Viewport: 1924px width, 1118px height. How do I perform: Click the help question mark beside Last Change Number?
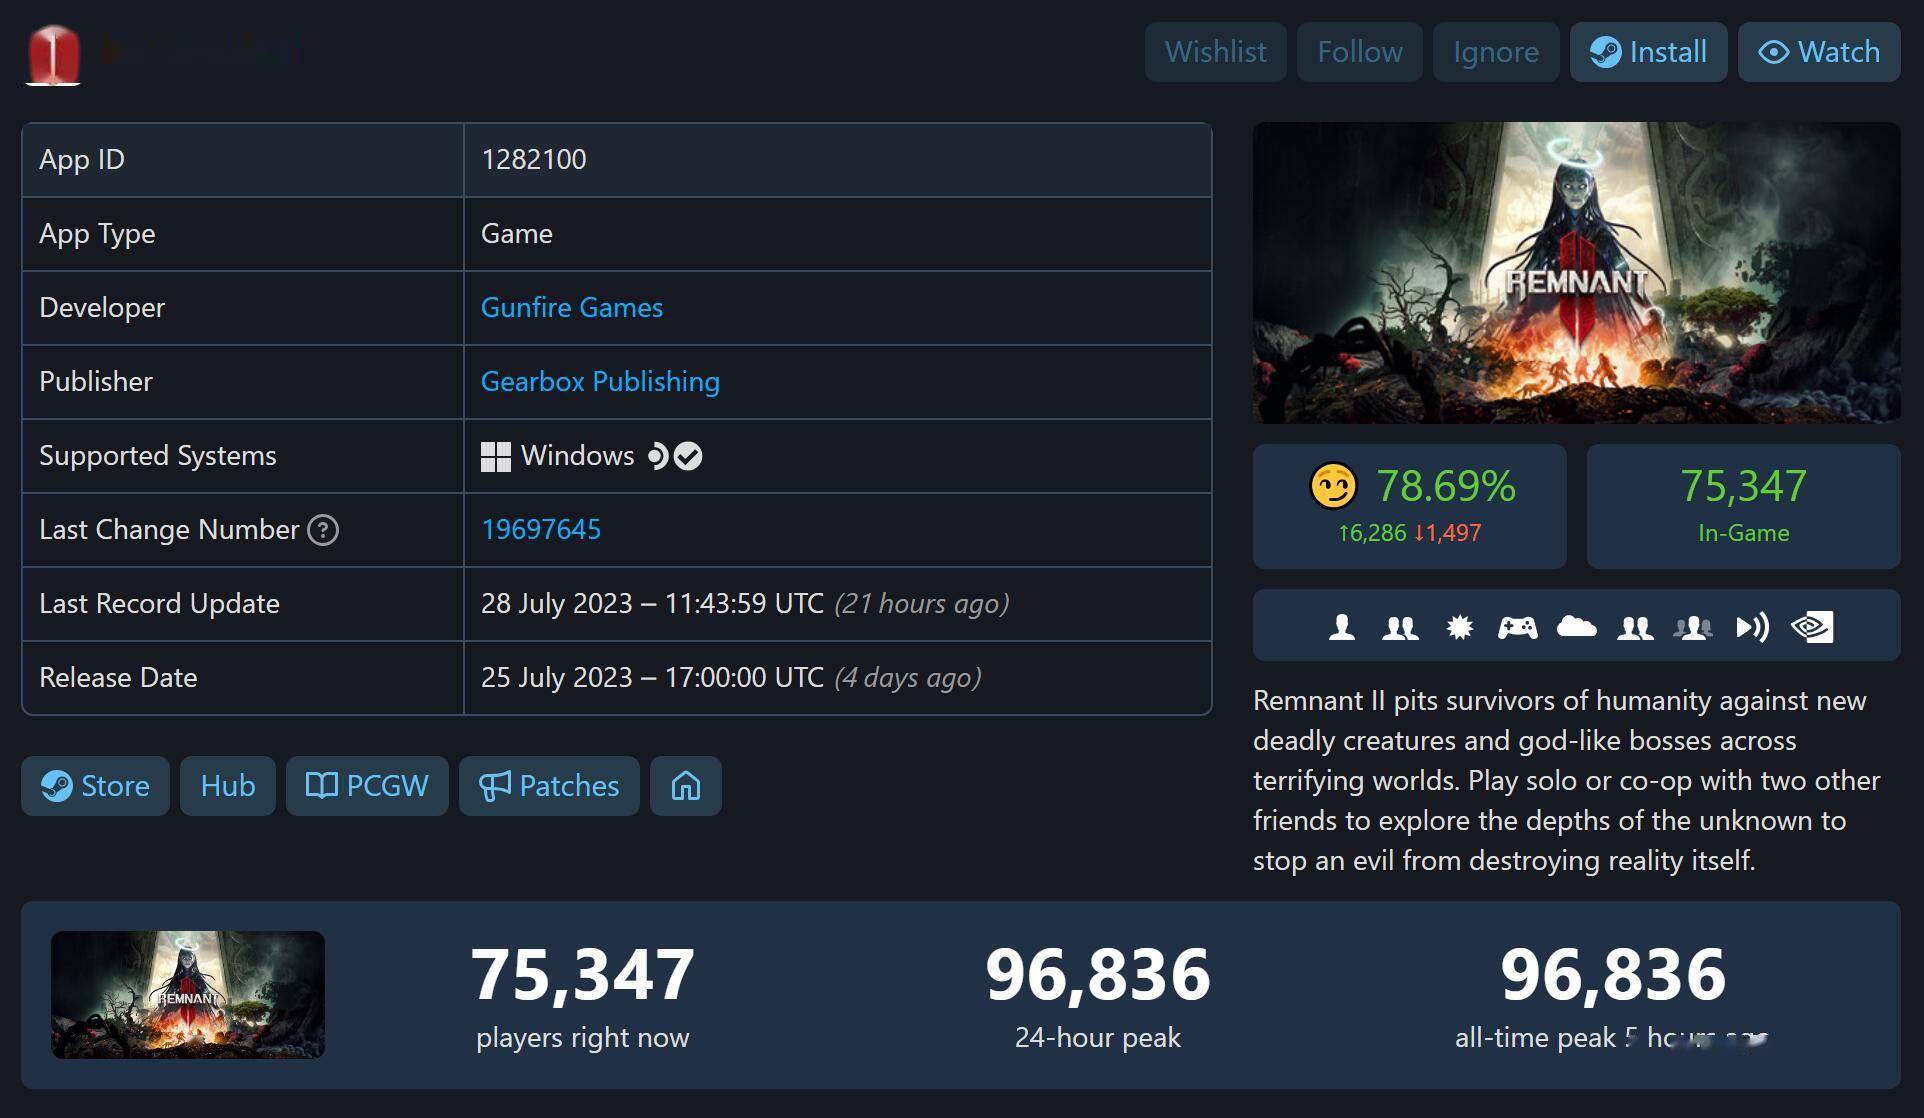pyautogui.click(x=322, y=530)
